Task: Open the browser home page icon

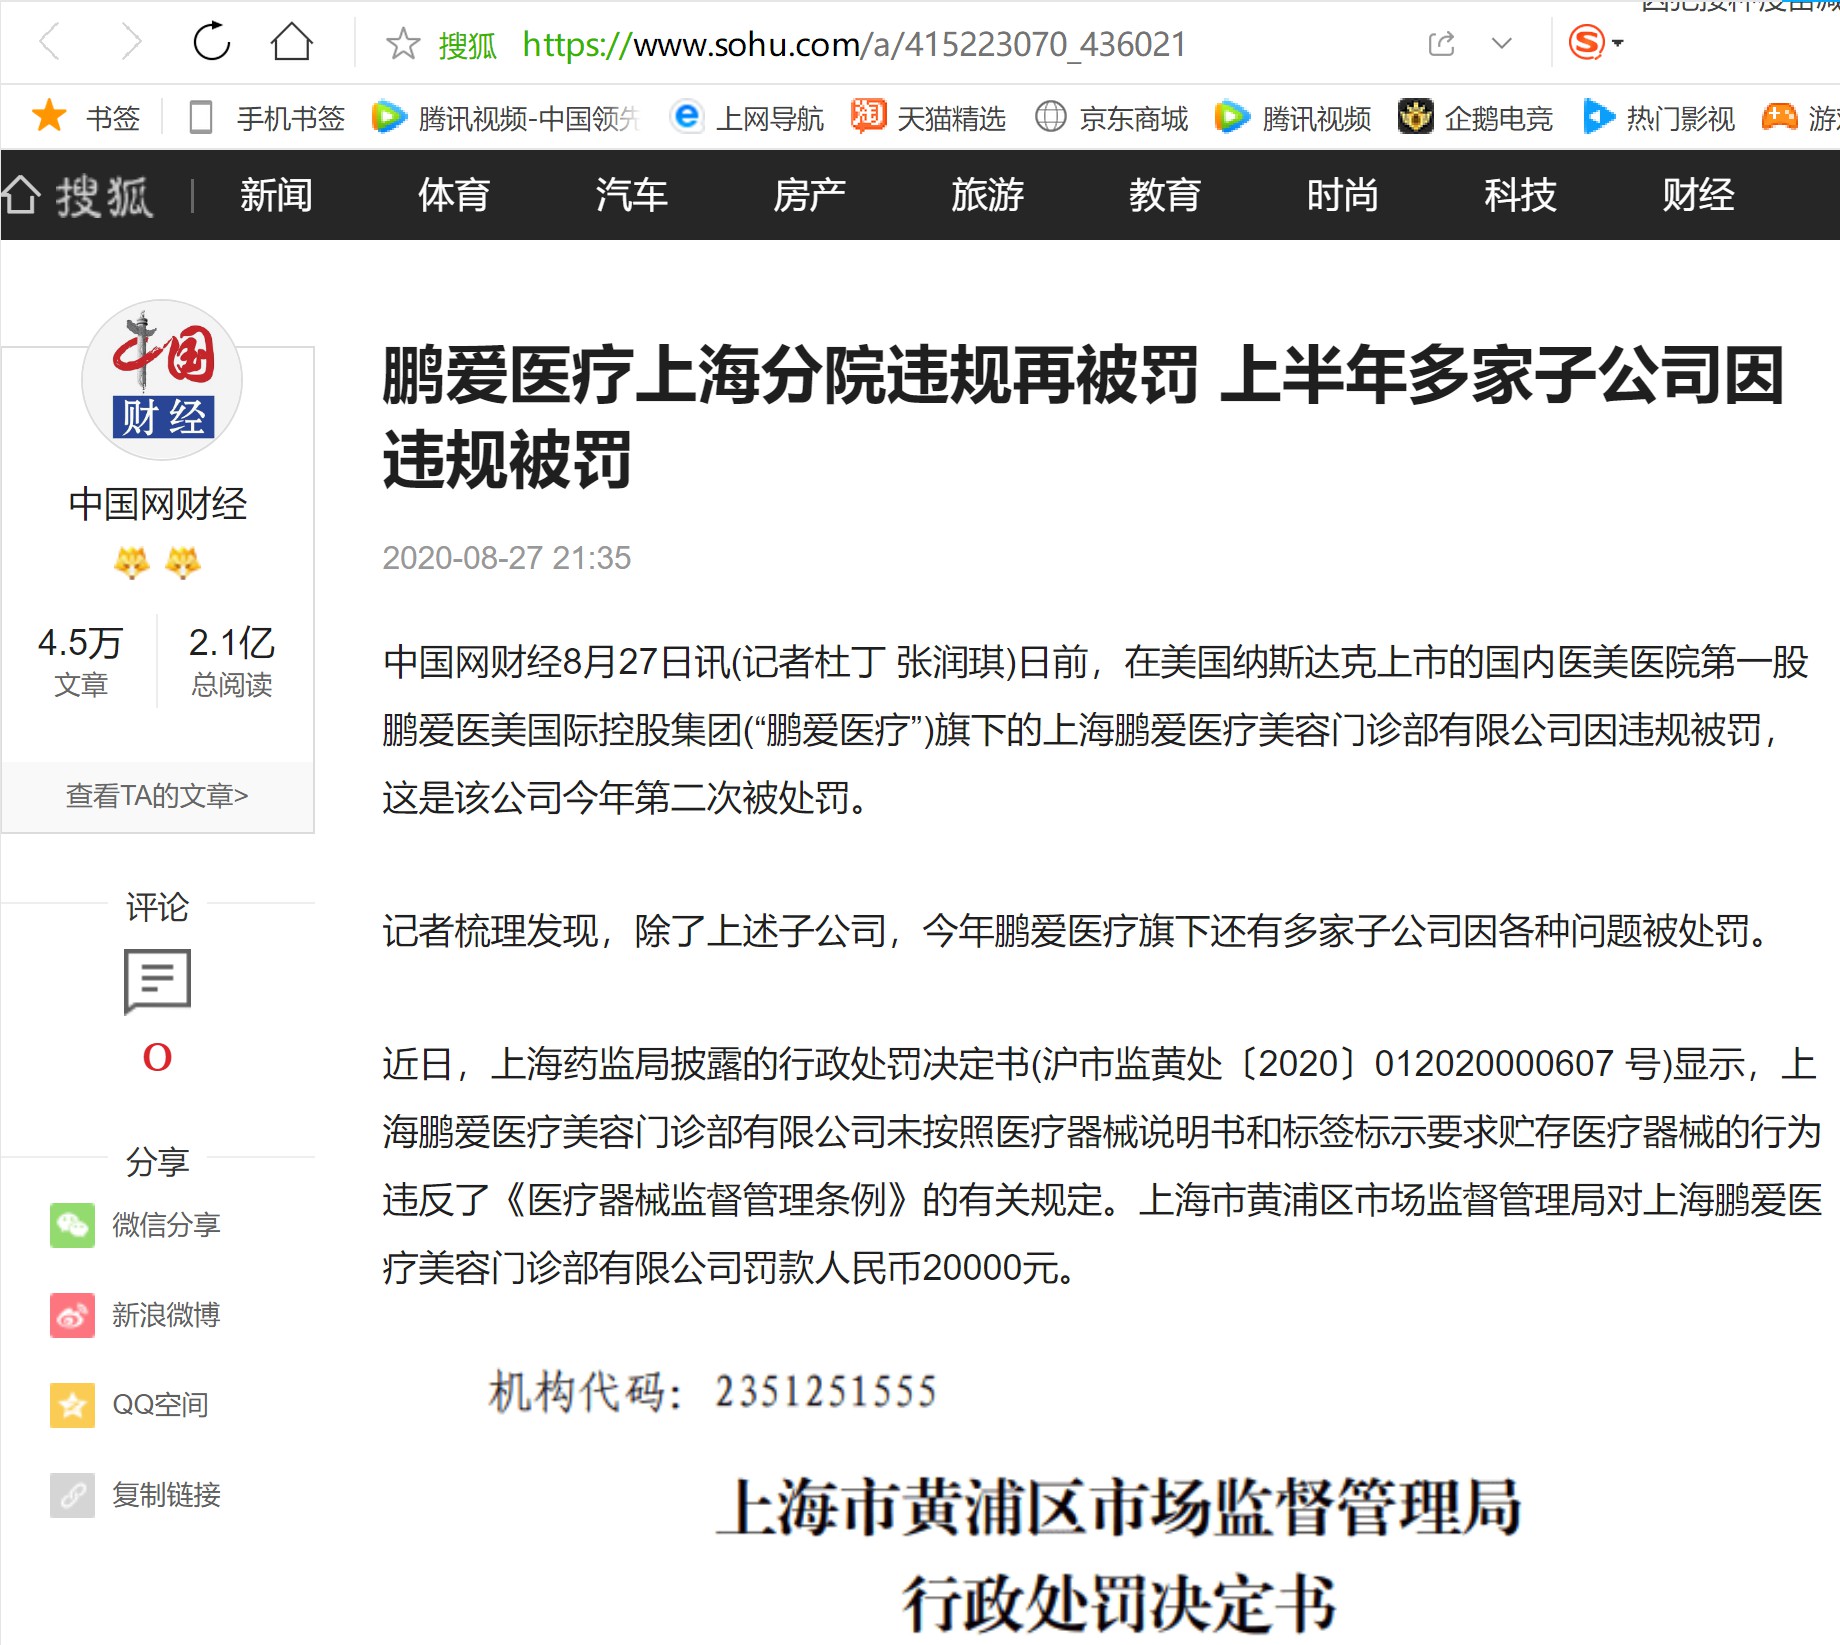Action: click(x=292, y=42)
